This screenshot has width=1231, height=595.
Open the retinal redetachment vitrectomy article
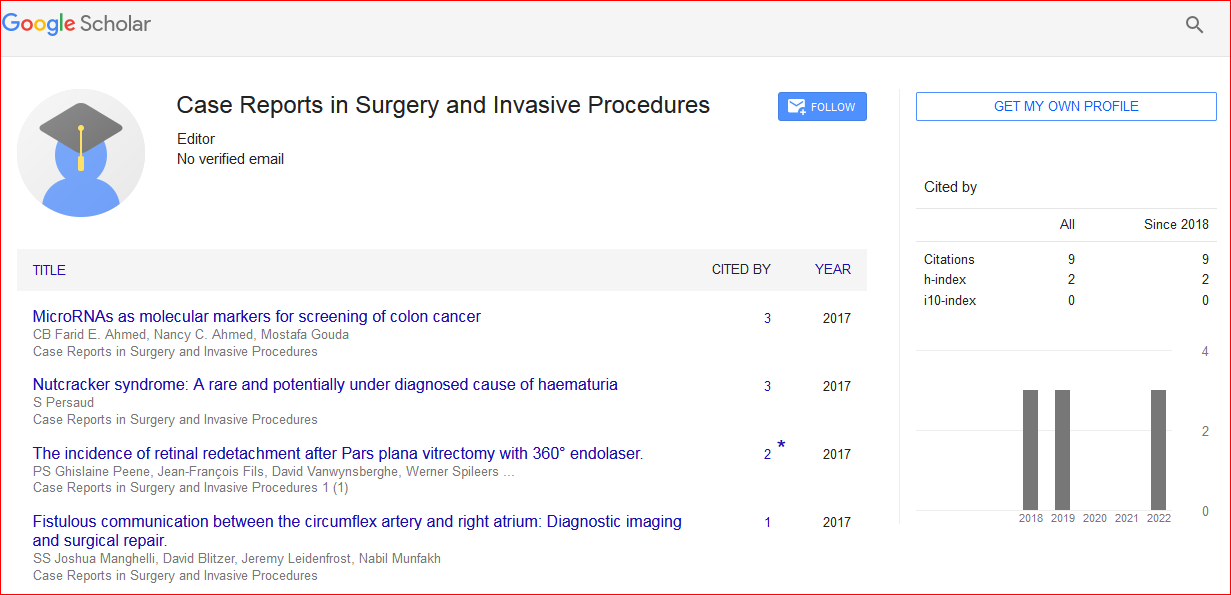337,453
